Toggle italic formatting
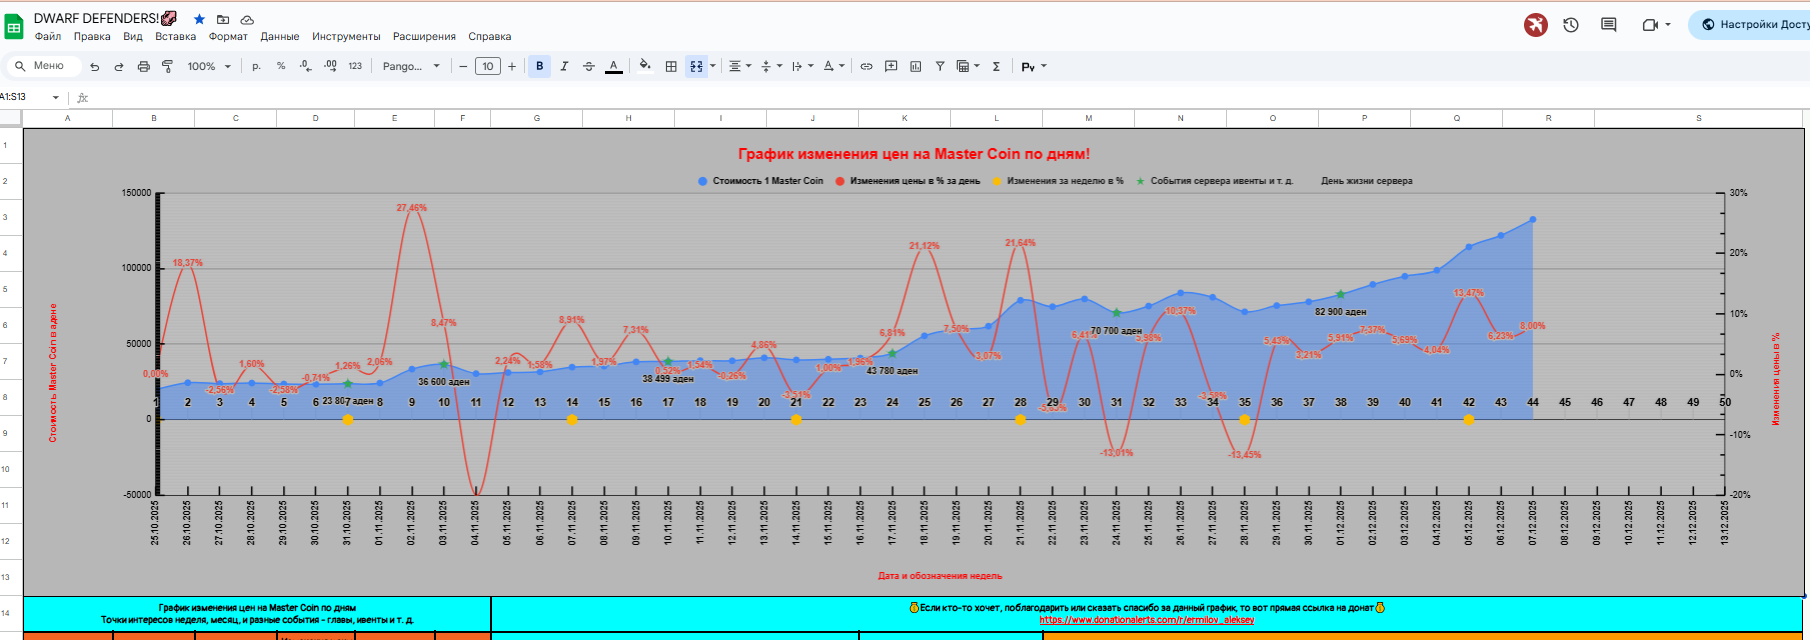Image resolution: width=1810 pixels, height=640 pixels. (564, 66)
